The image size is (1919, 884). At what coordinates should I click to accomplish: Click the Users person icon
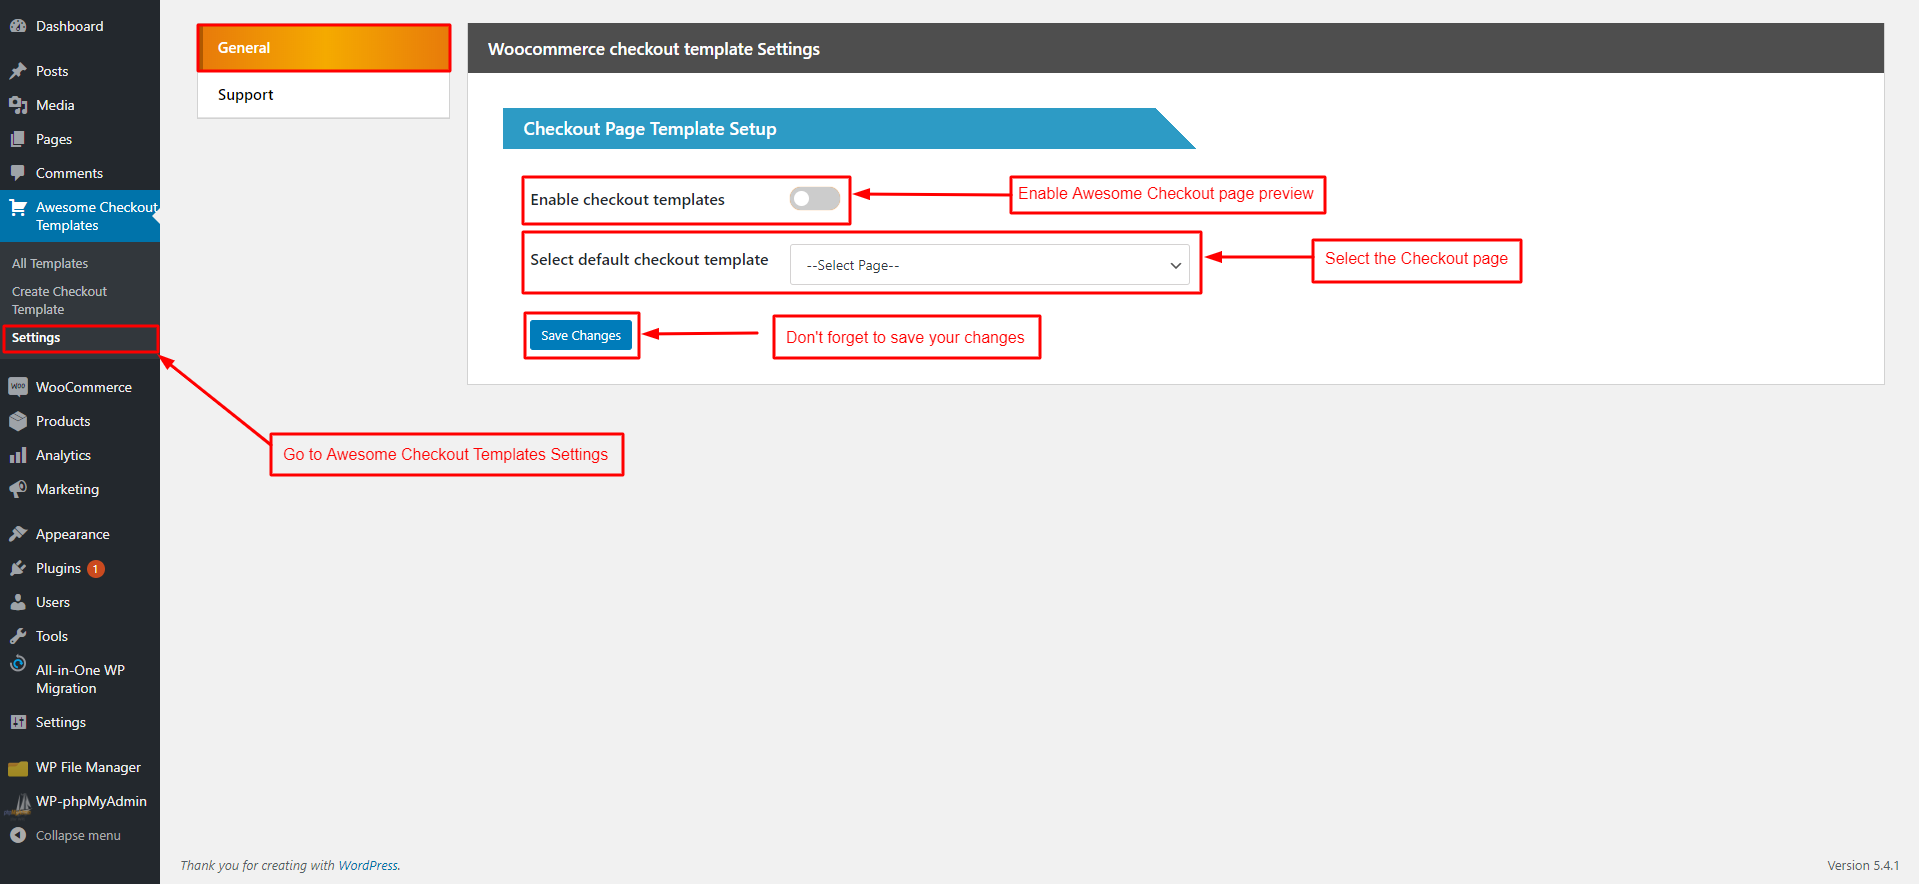click(18, 602)
